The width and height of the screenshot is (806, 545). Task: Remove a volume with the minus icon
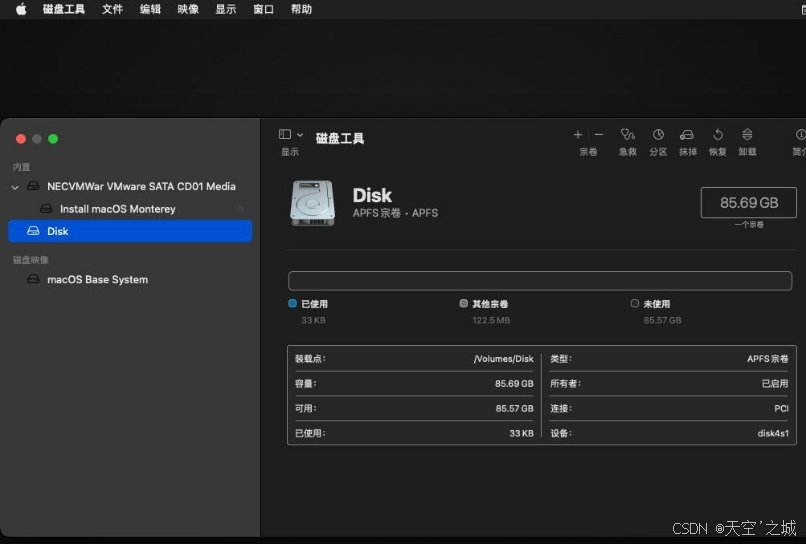(599, 135)
